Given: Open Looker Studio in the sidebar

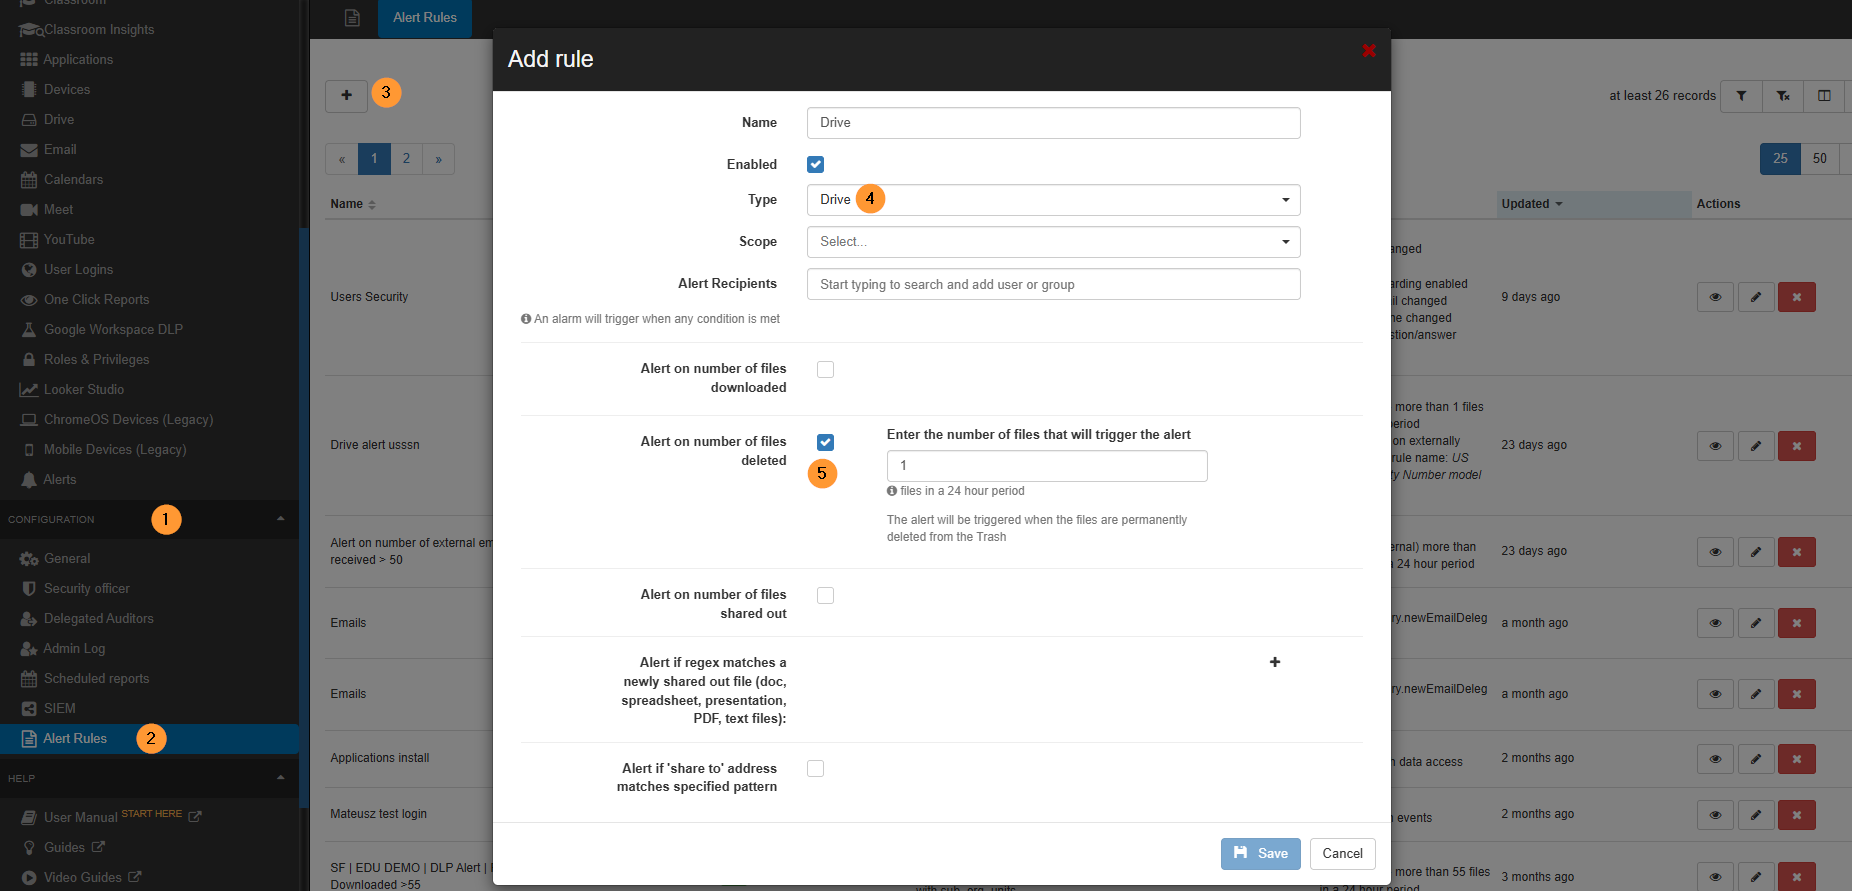Looking at the screenshot, I should (x=84, y=390).
